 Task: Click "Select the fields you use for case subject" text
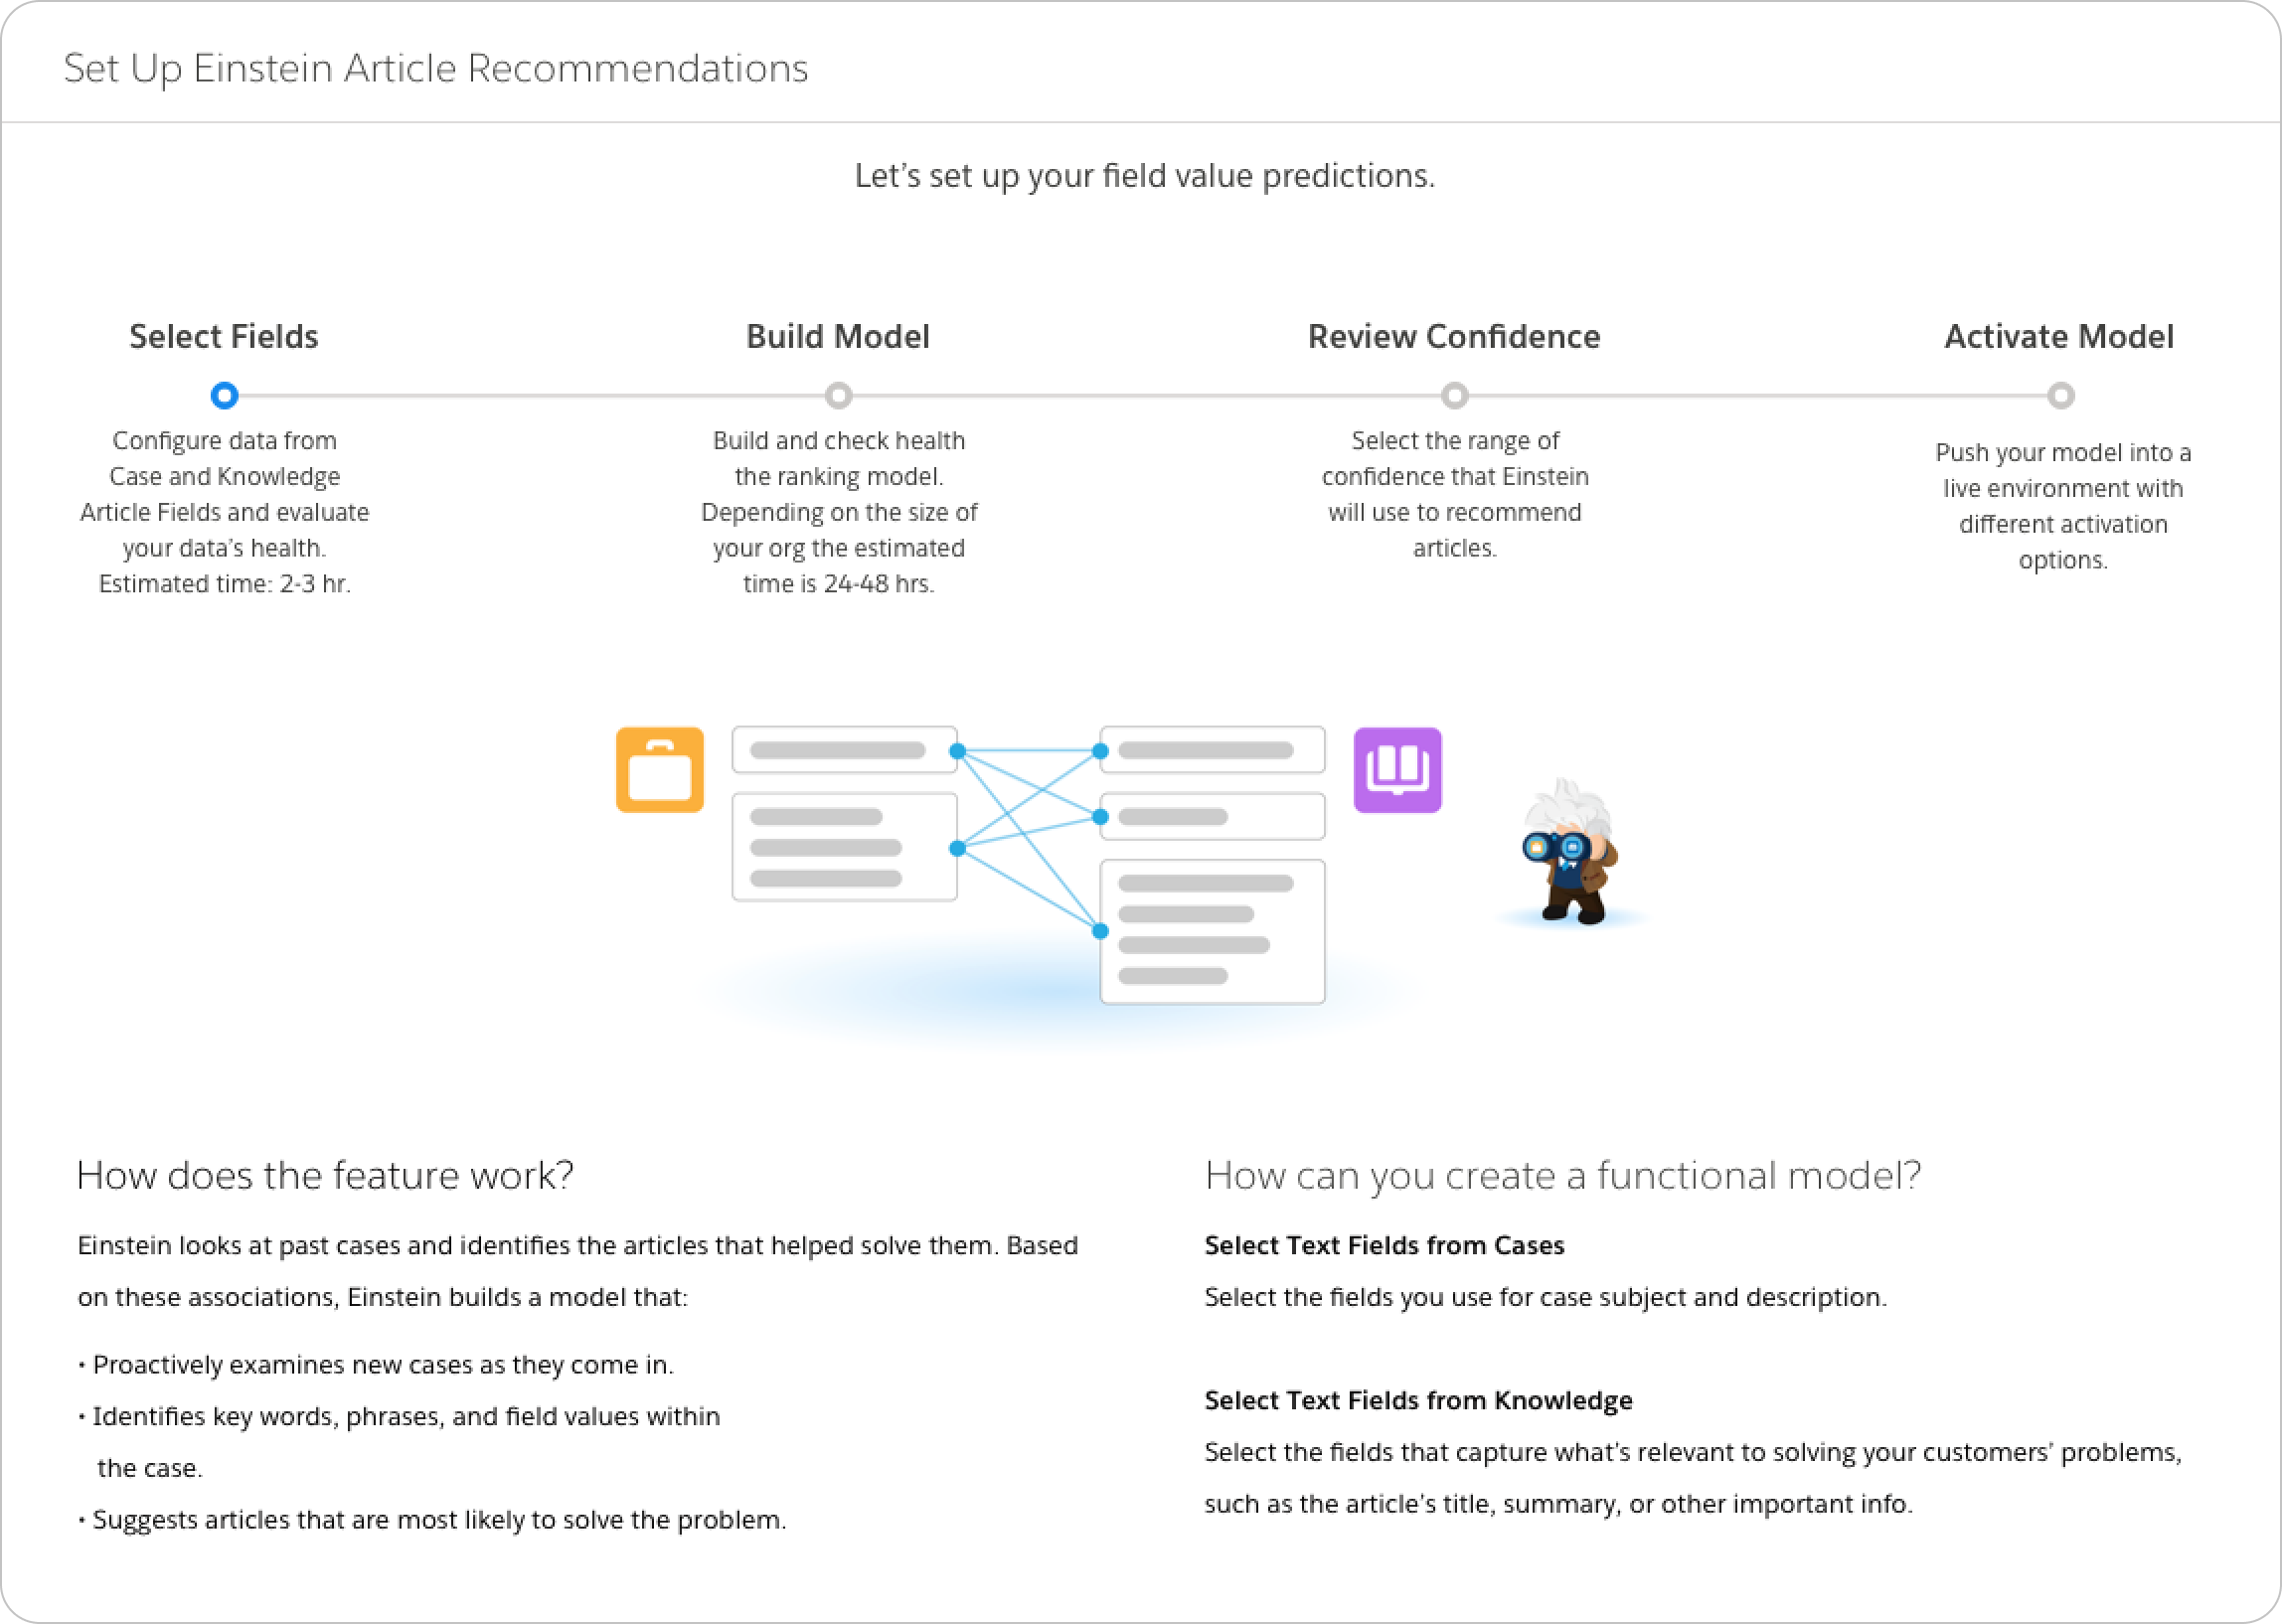[1546, 1297]
